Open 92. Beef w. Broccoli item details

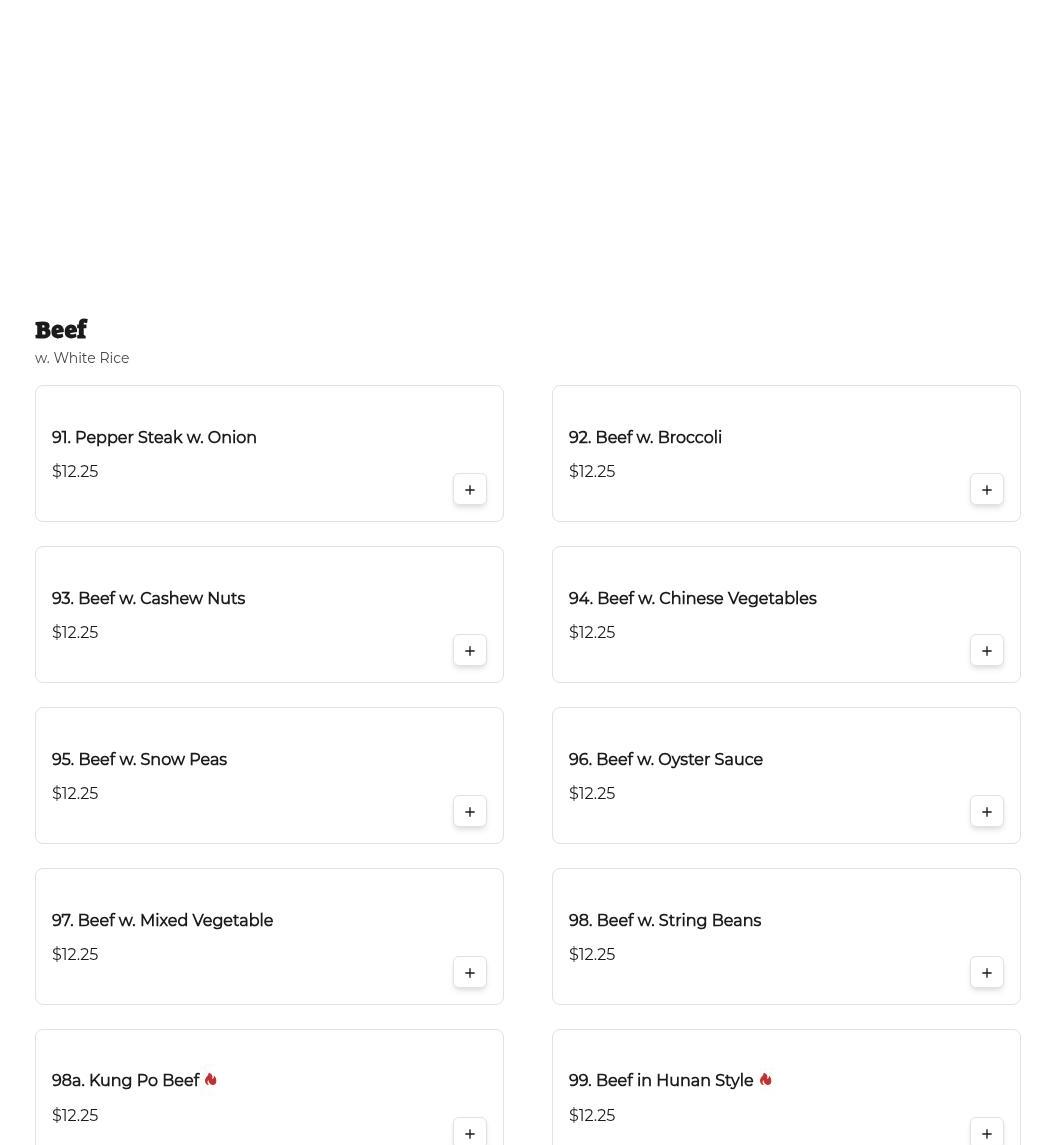[645, 438]
